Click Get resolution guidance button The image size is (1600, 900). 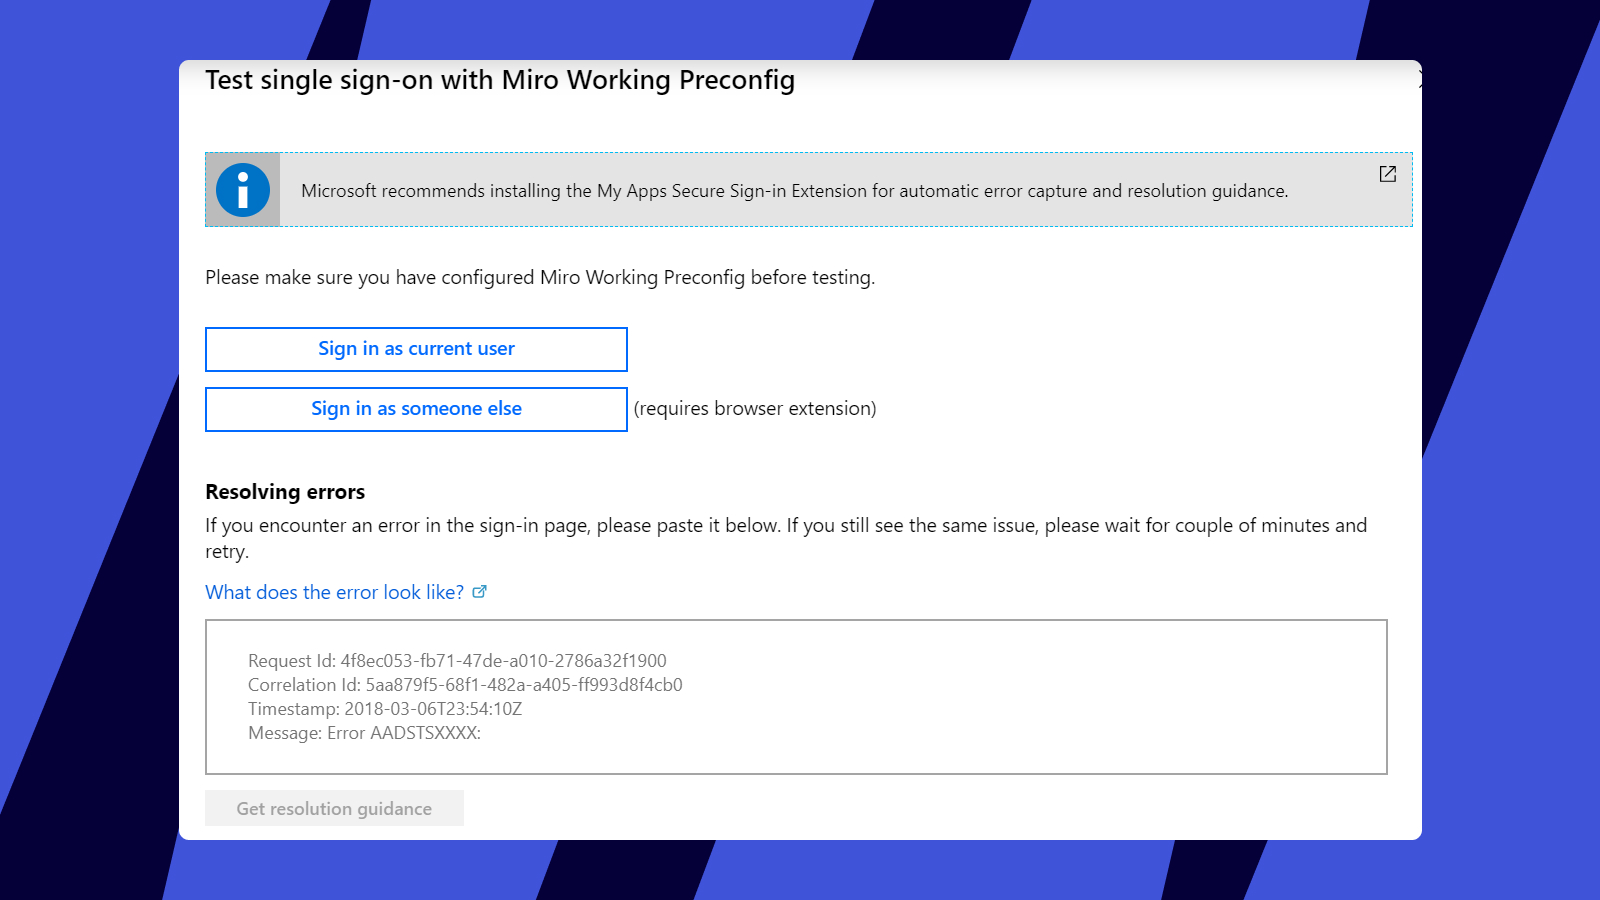click(334, 808)
